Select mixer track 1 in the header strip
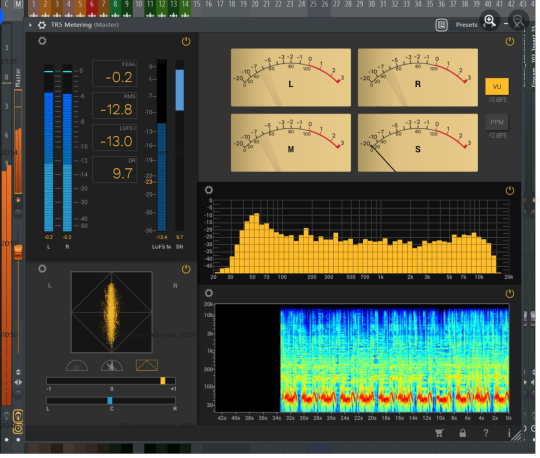540x458 pixels. (33, 8)
